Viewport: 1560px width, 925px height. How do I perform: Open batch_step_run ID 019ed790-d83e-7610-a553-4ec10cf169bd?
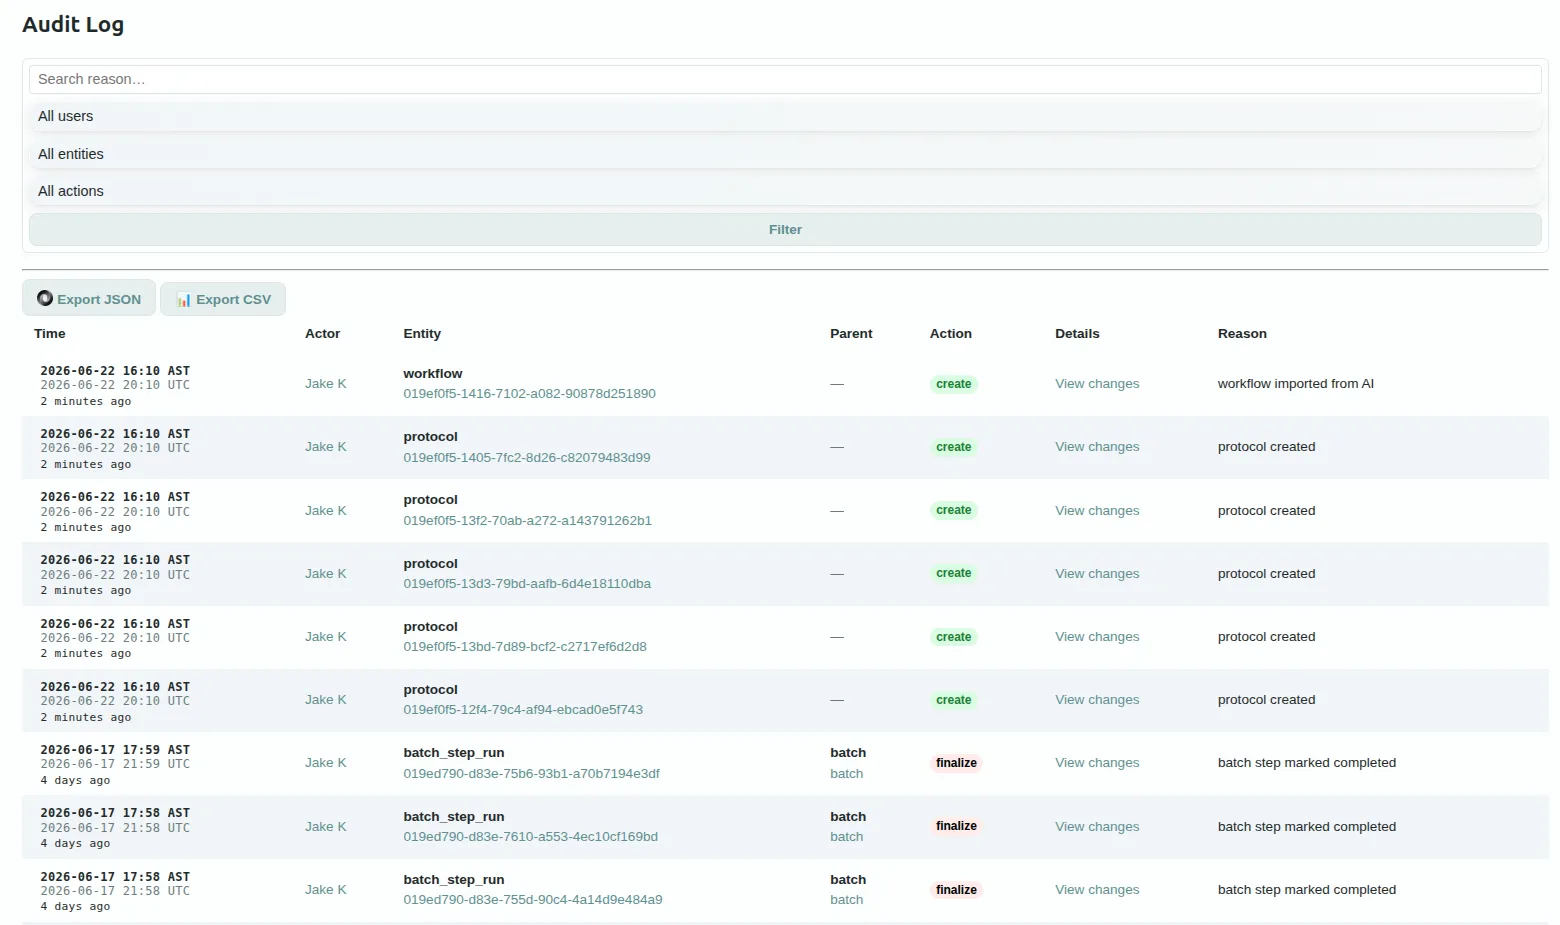[530, 836]
